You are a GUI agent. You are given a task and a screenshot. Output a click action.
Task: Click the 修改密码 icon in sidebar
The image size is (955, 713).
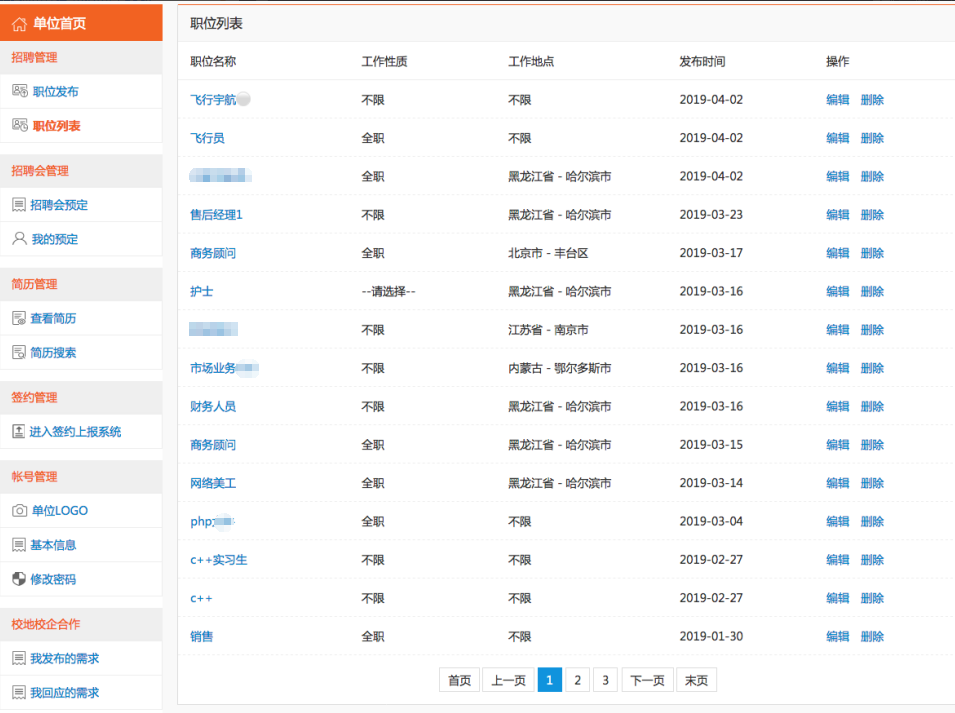pos(19,579)
